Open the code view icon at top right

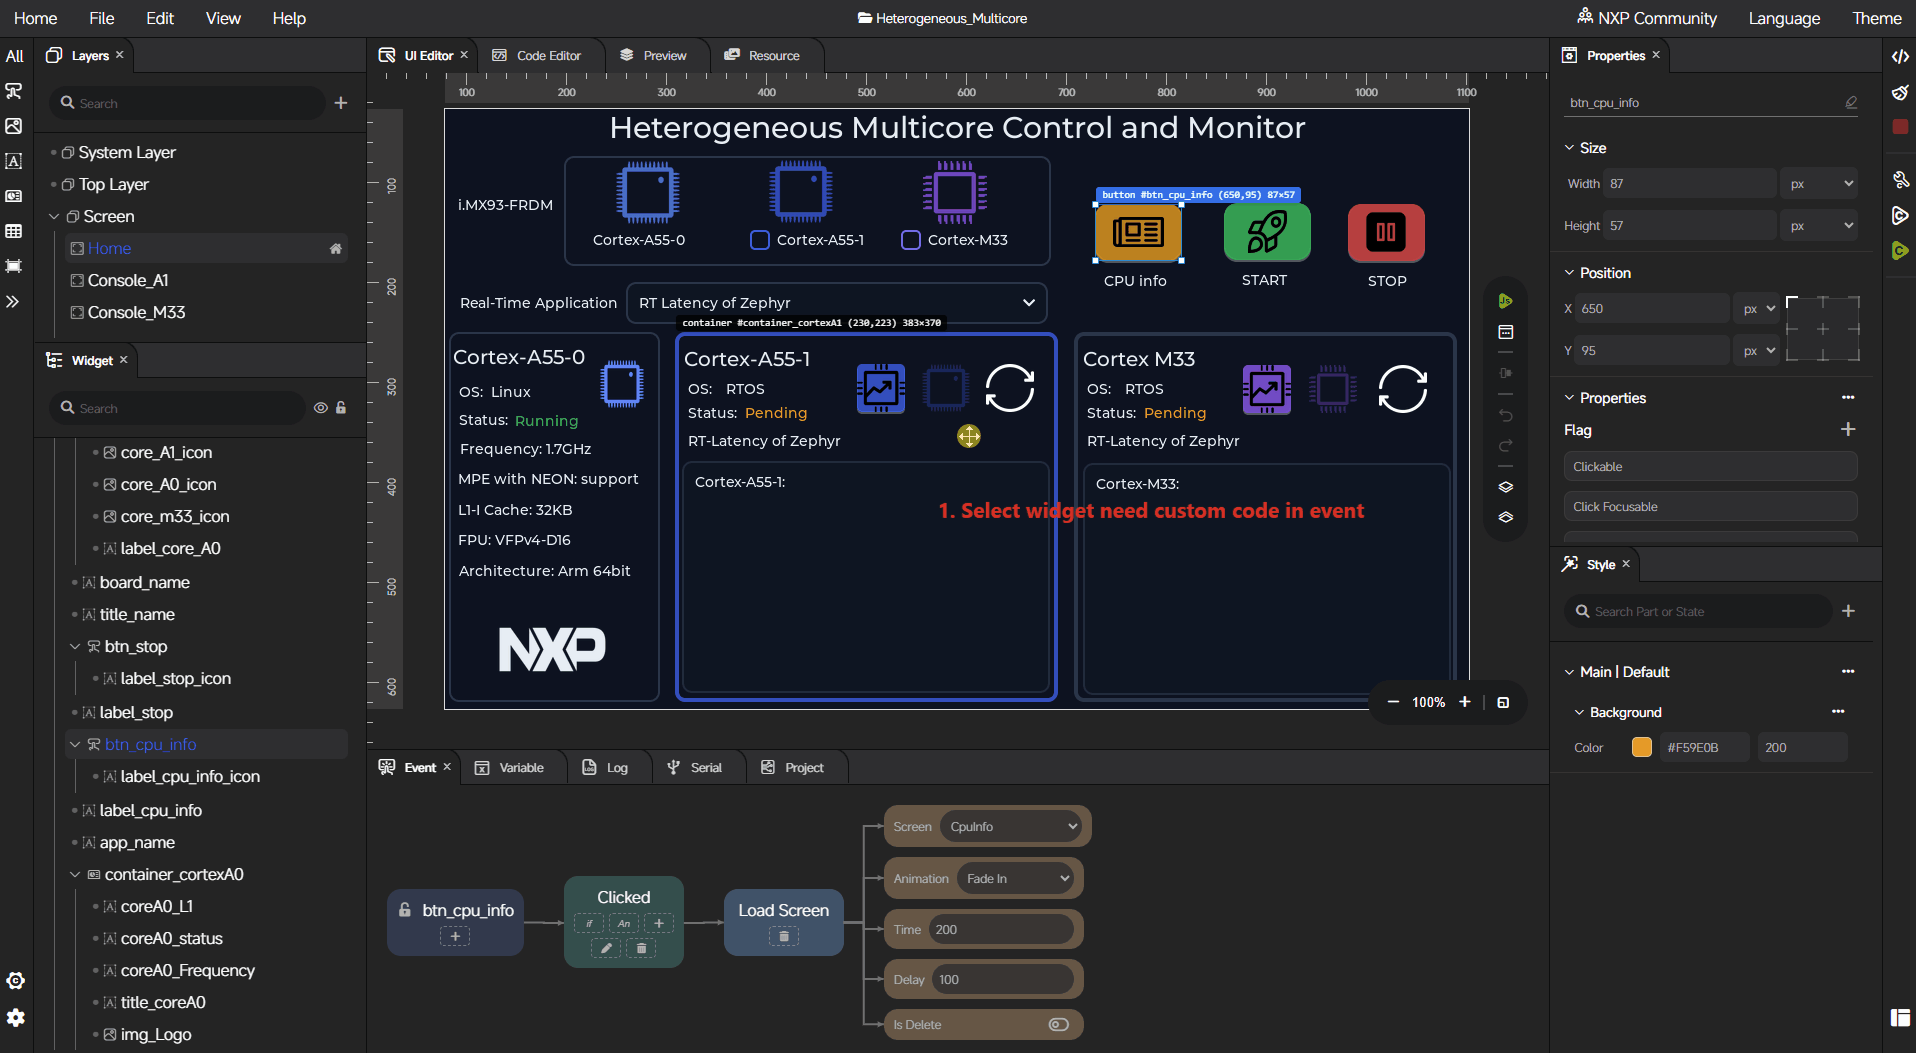pyautogui.click(x=1900, y=56)
